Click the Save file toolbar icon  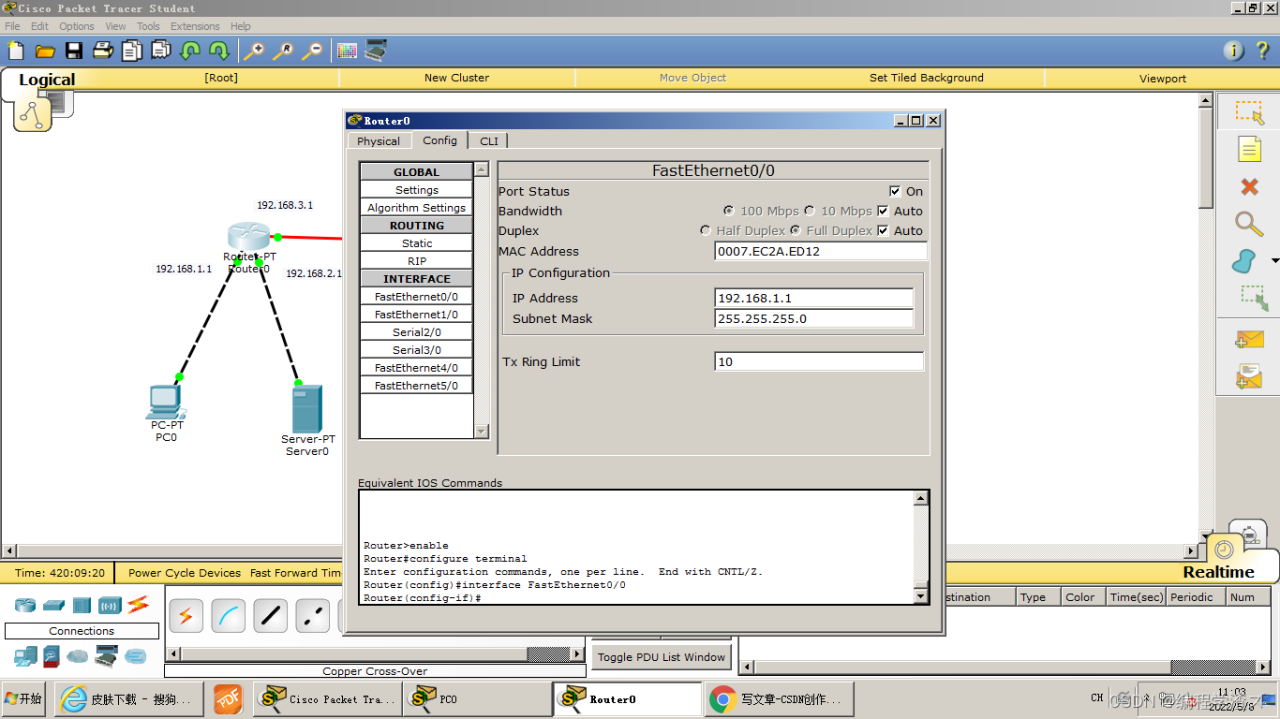74,51
